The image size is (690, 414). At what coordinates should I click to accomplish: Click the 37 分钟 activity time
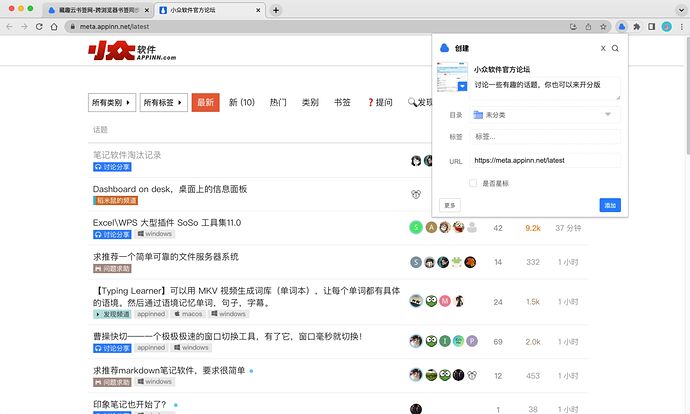point(568,228)
